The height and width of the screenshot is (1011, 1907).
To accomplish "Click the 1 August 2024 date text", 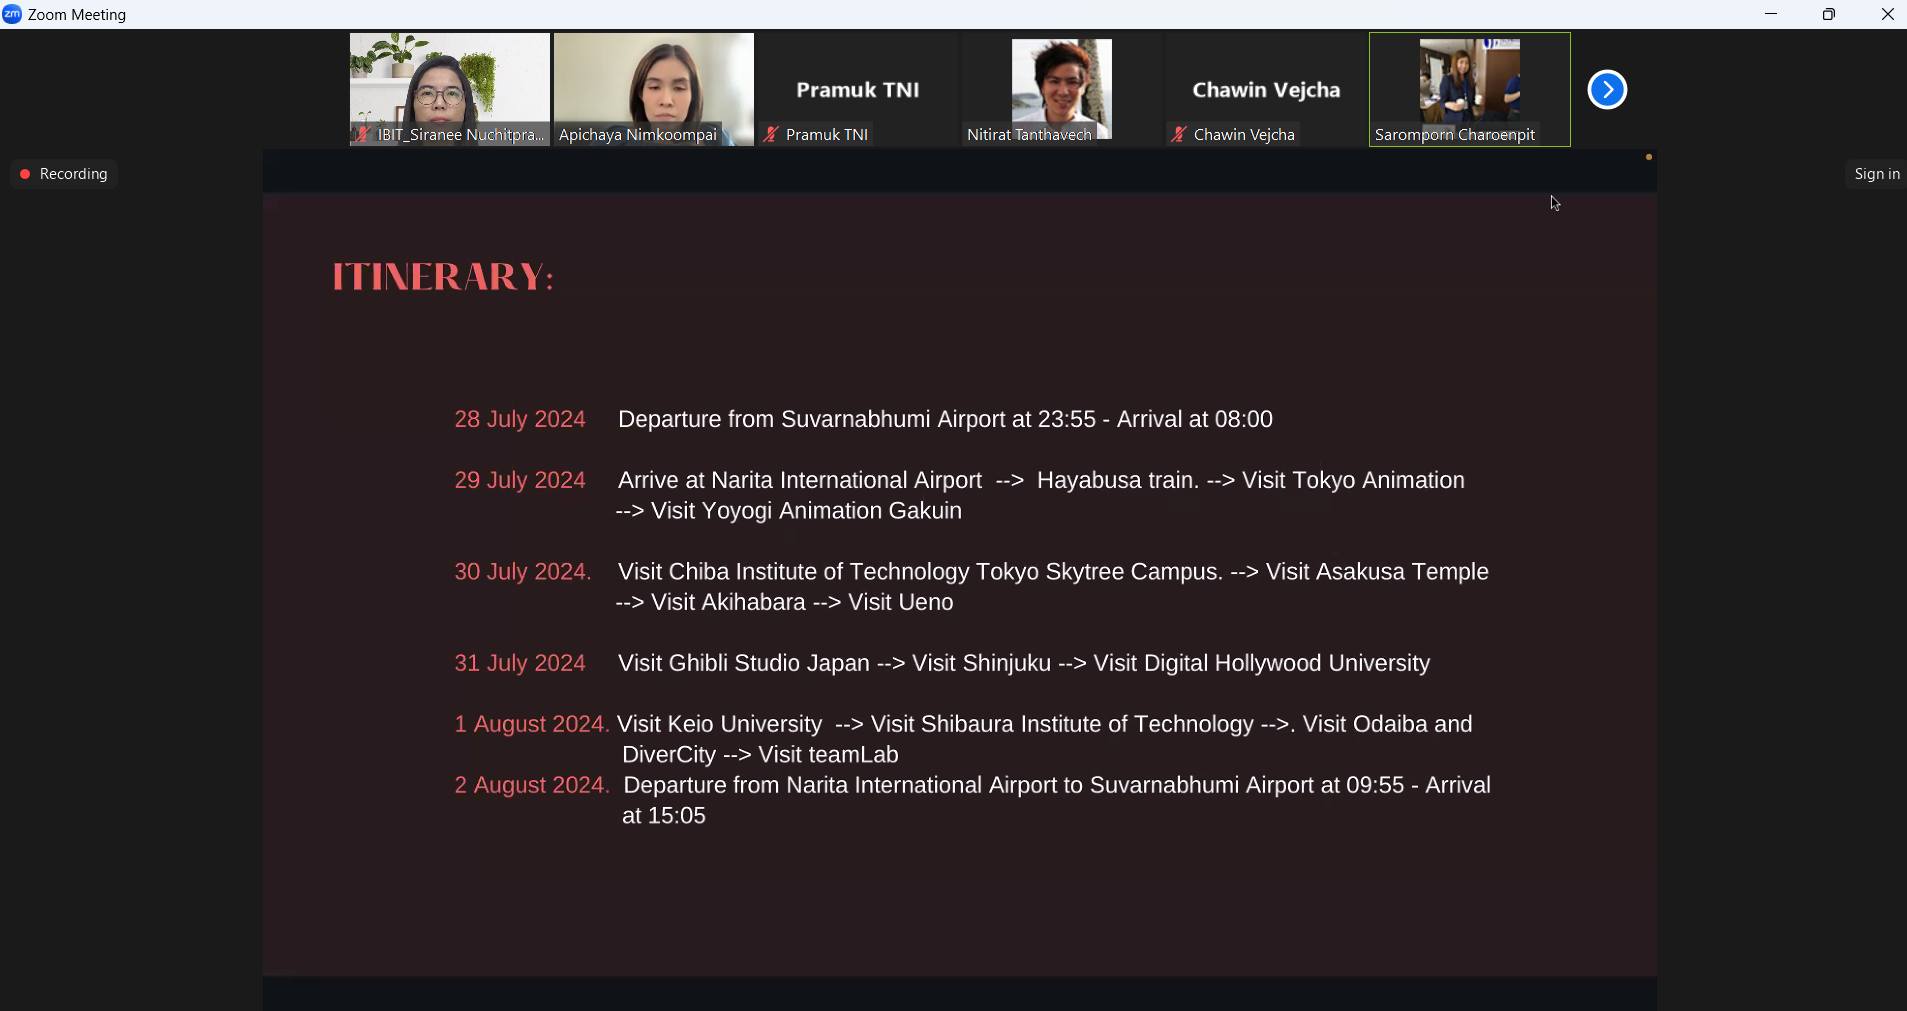I will (531, 725).
